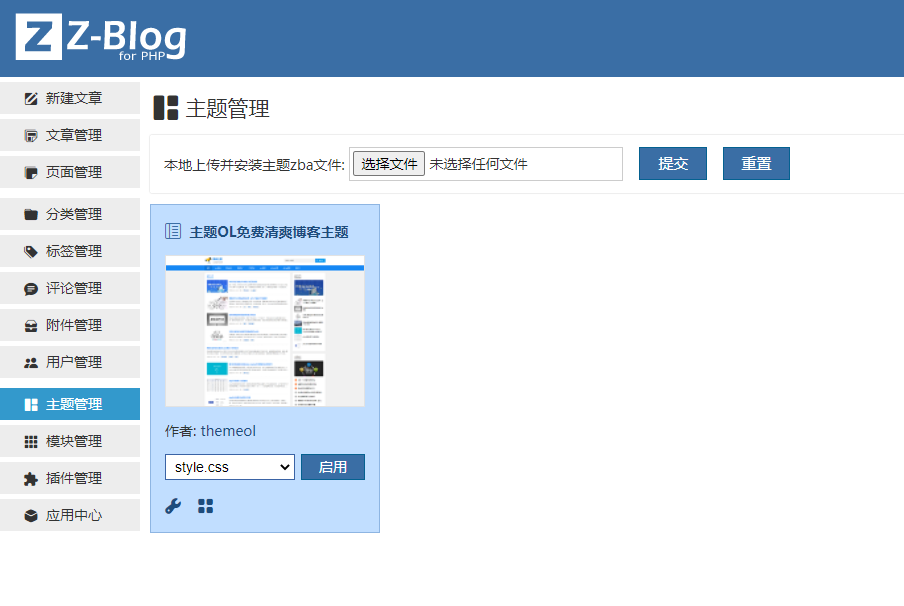This screenshot has height=606, width=904.
Task: Click the 模块管理 grid icon
Action: coord(31,442)
